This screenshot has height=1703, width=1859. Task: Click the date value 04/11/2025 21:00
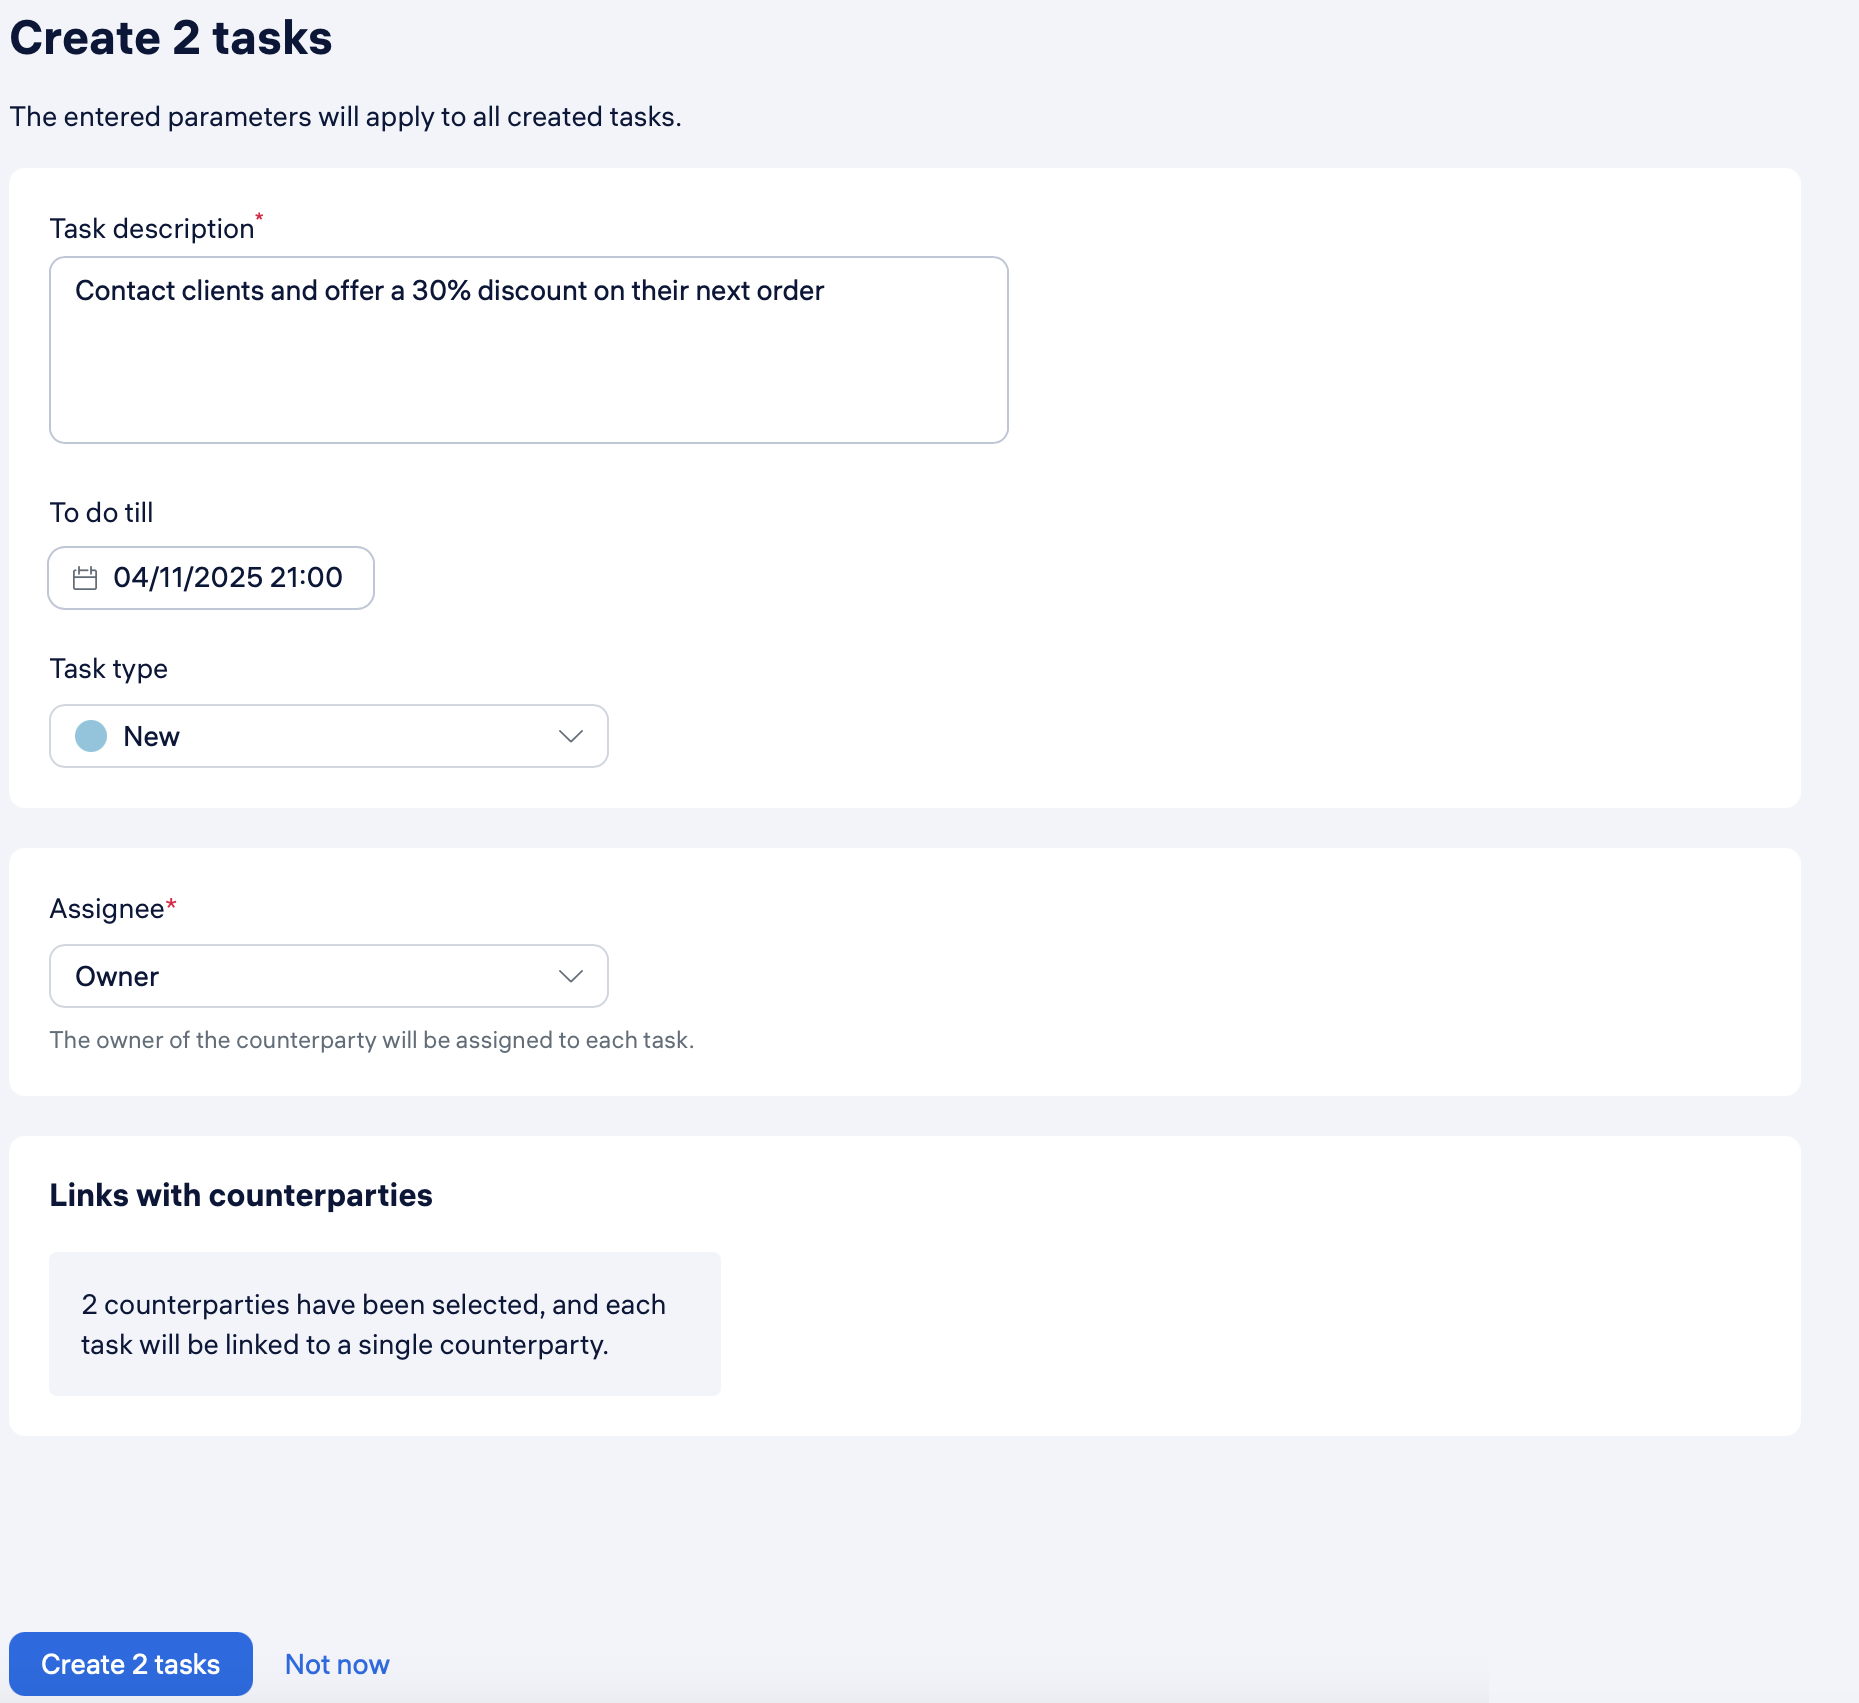click(228, 578)
